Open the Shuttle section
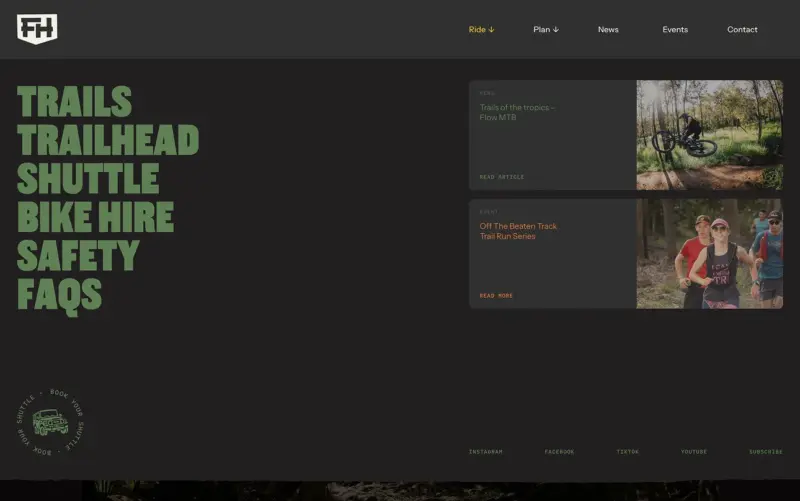Screen dimensions: 800x501 click(88, 179)
